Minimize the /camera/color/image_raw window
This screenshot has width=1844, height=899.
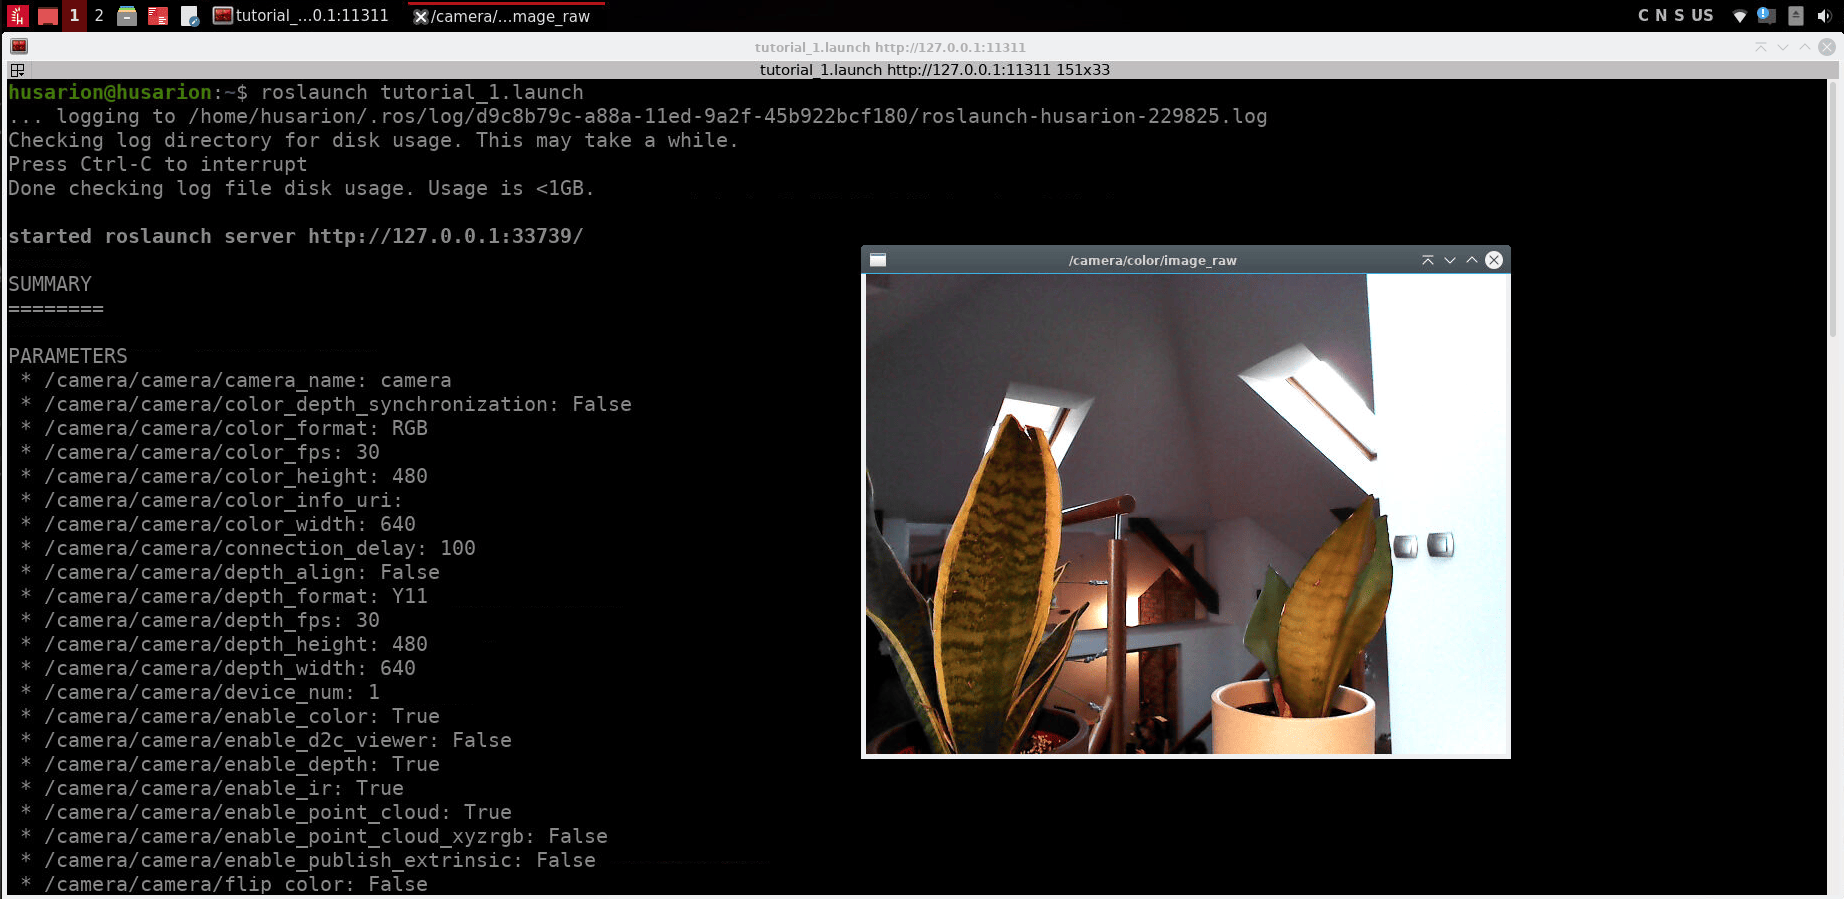pyautogui.click(x=1450, y=260)
